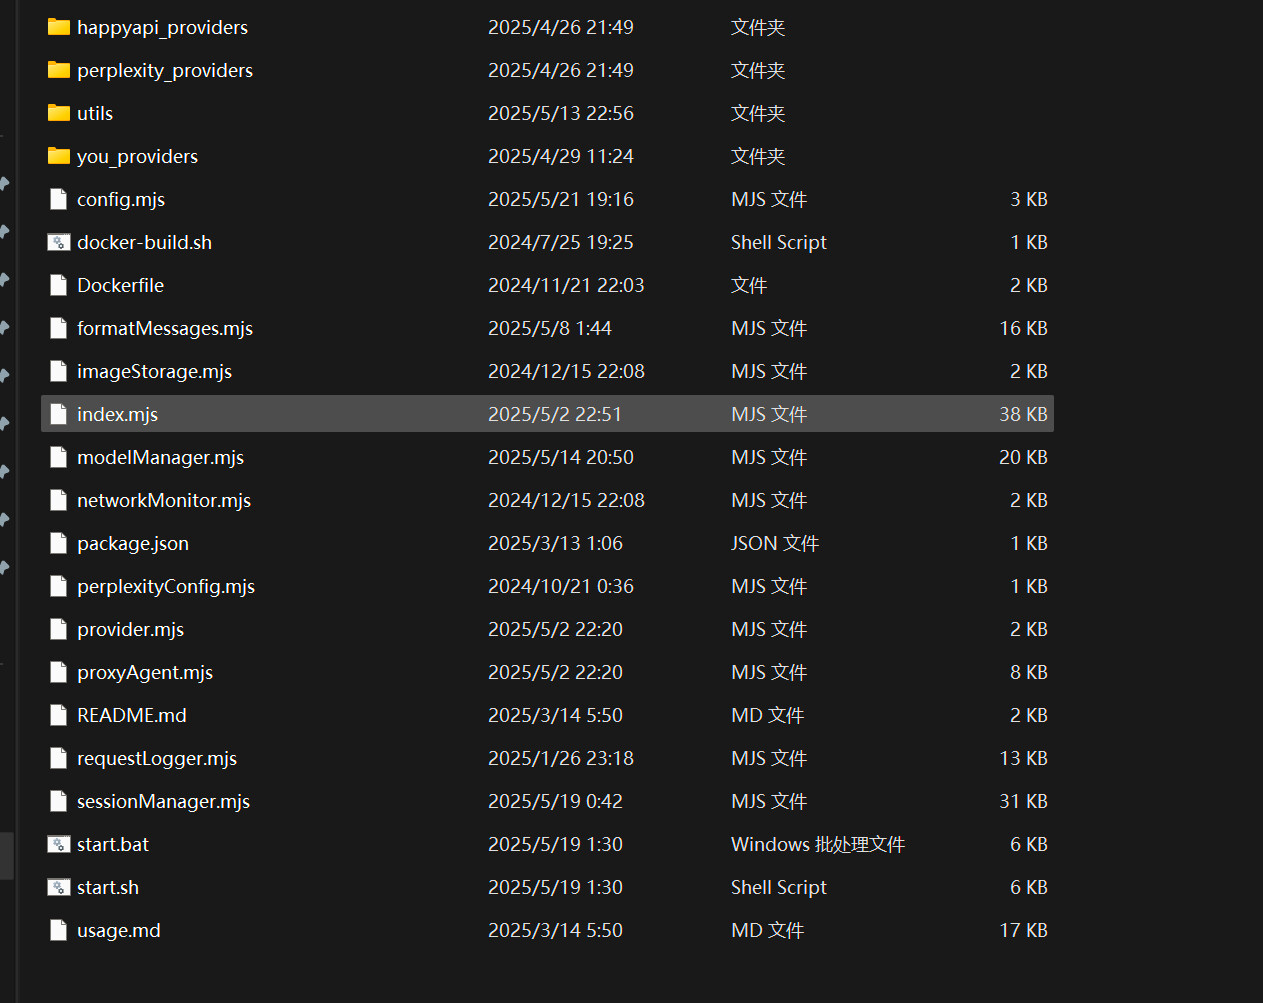Select the package.json file name

[132, 543]
